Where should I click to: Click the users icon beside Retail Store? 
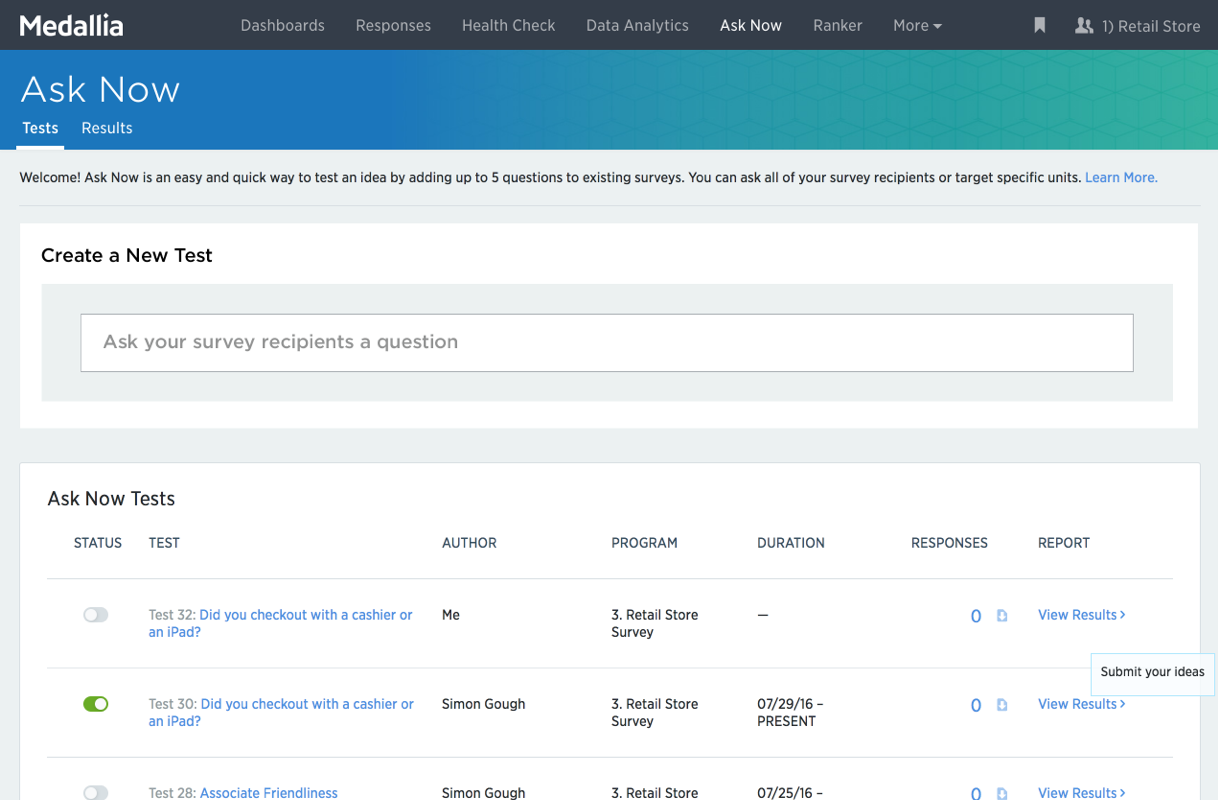click(x=1083, y=26)
